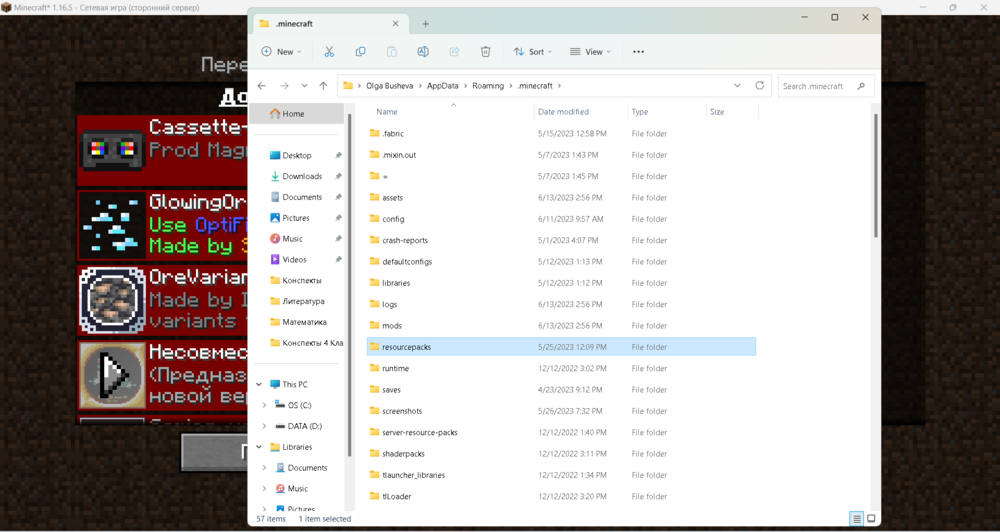Open the Downloads quick access folder

[x=302, y=176]
